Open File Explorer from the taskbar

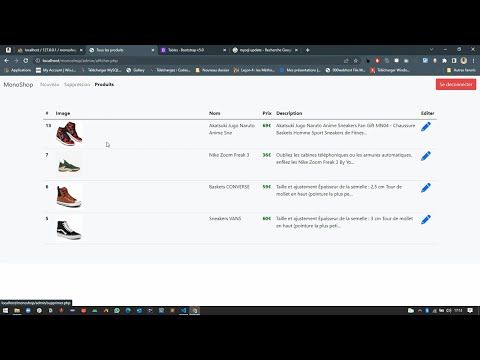tap(17, 311)
